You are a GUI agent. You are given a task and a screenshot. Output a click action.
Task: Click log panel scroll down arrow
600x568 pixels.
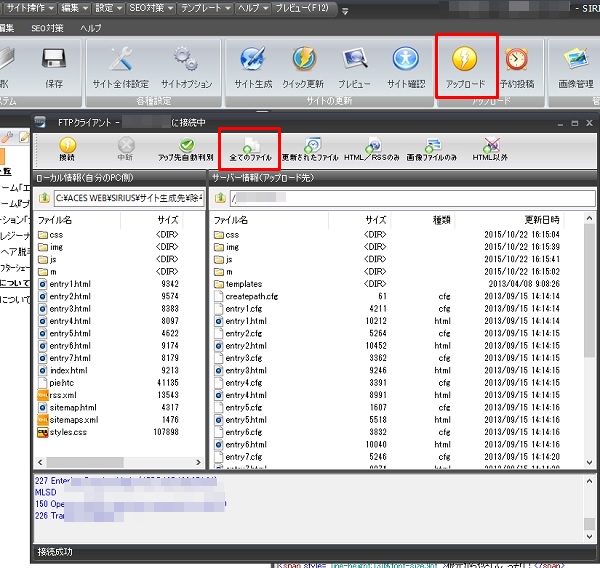point(590,537)
